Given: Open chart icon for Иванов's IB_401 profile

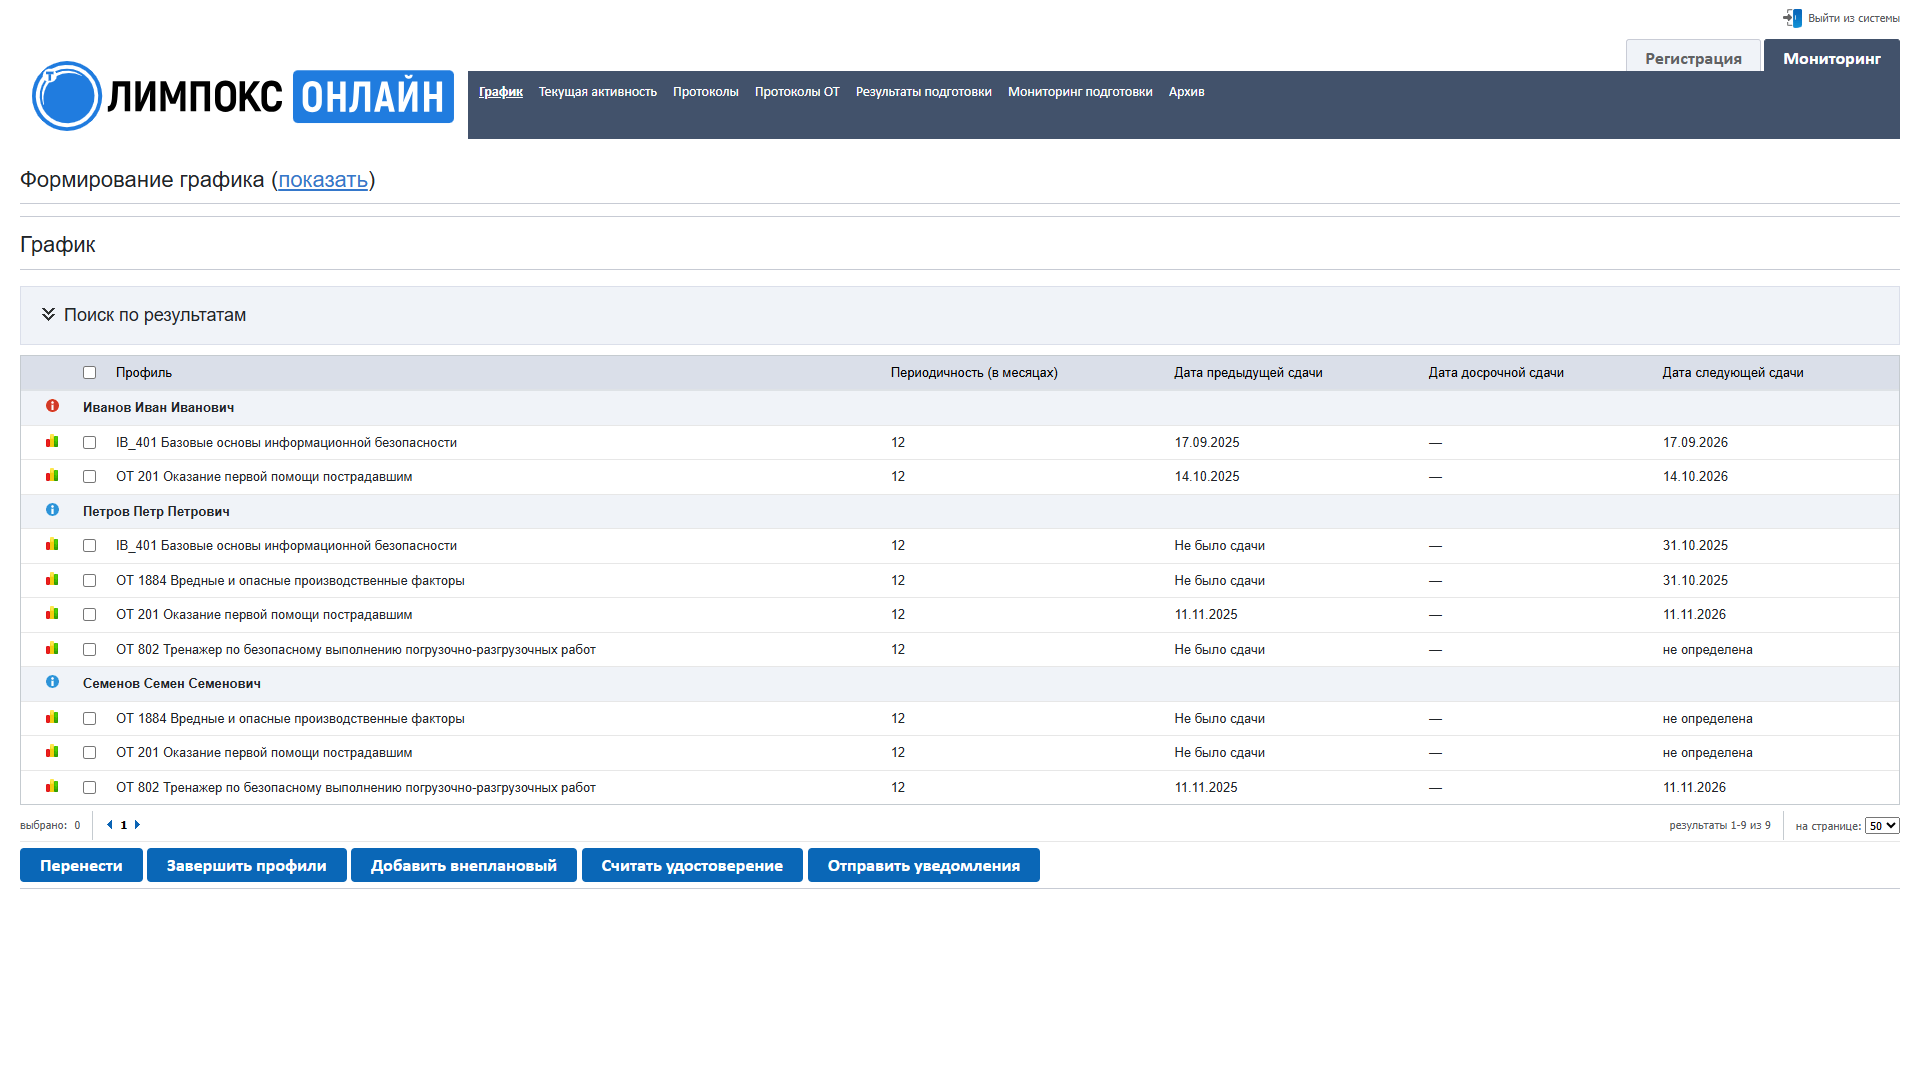Looking at the screenshot, I should coord(52,441).
